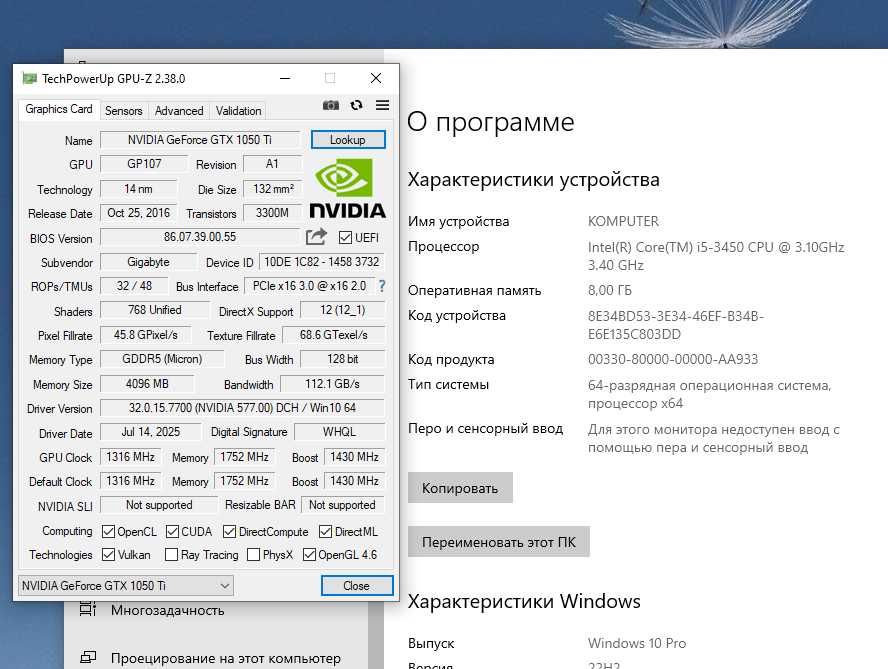Toggle the Vulkan checkbox
Image resolution: width=888 pixels, height=669 pixels.
[x=108, y=555]
